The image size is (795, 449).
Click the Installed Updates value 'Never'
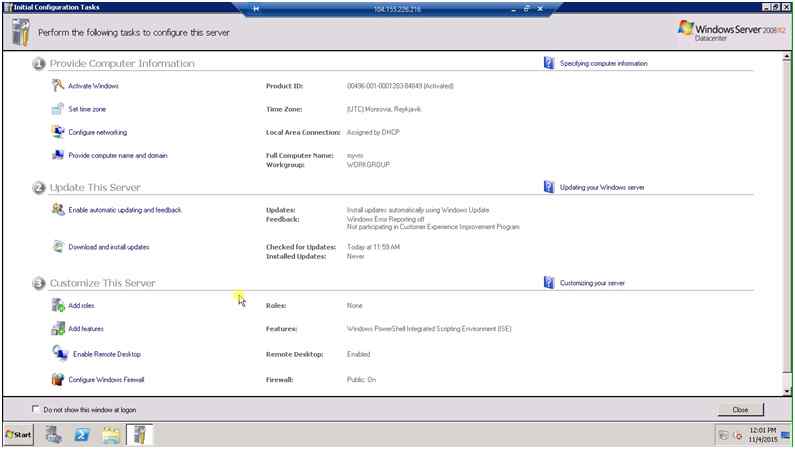(x=355, y=256)
